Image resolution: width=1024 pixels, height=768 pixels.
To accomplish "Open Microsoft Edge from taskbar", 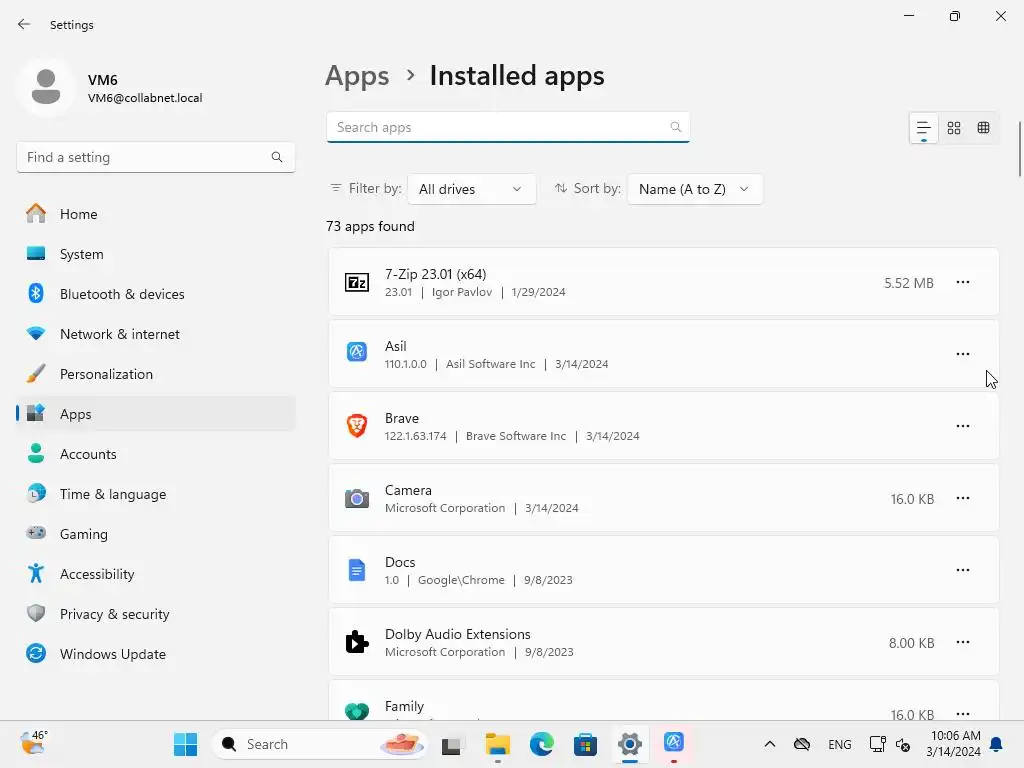I will pyautogui.click(x=541, y=744).
